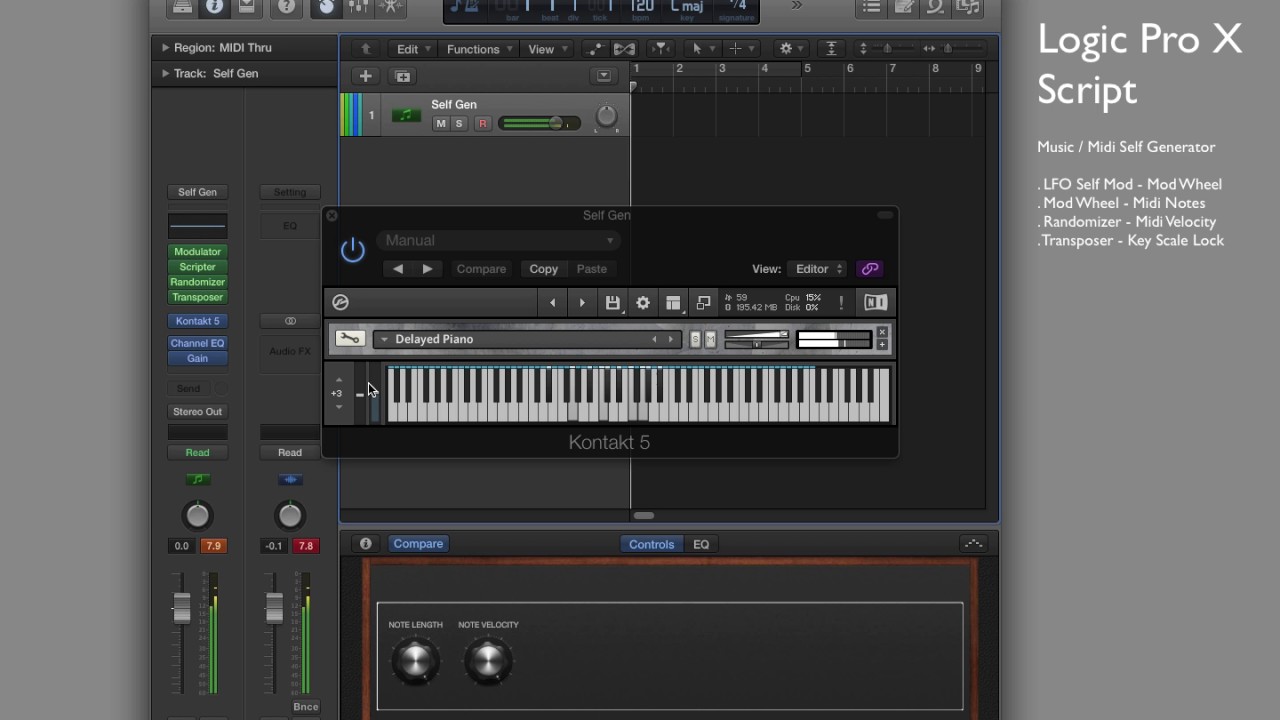
Task: Open Kontakt save disk icon
Action: (x=613, y=302)
